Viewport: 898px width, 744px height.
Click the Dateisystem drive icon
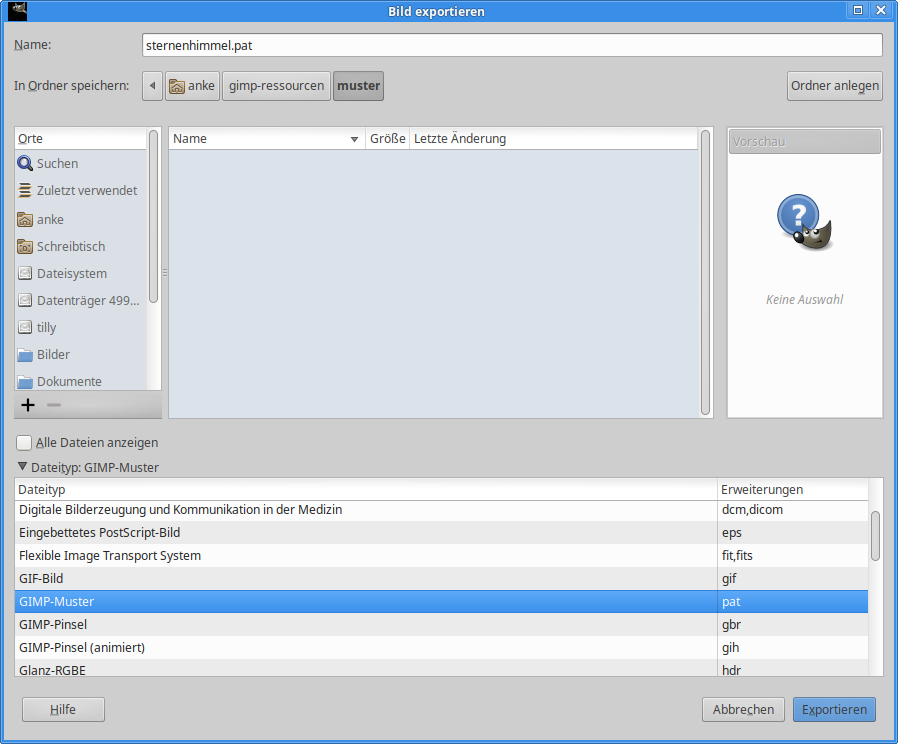(x=25, y=273)
